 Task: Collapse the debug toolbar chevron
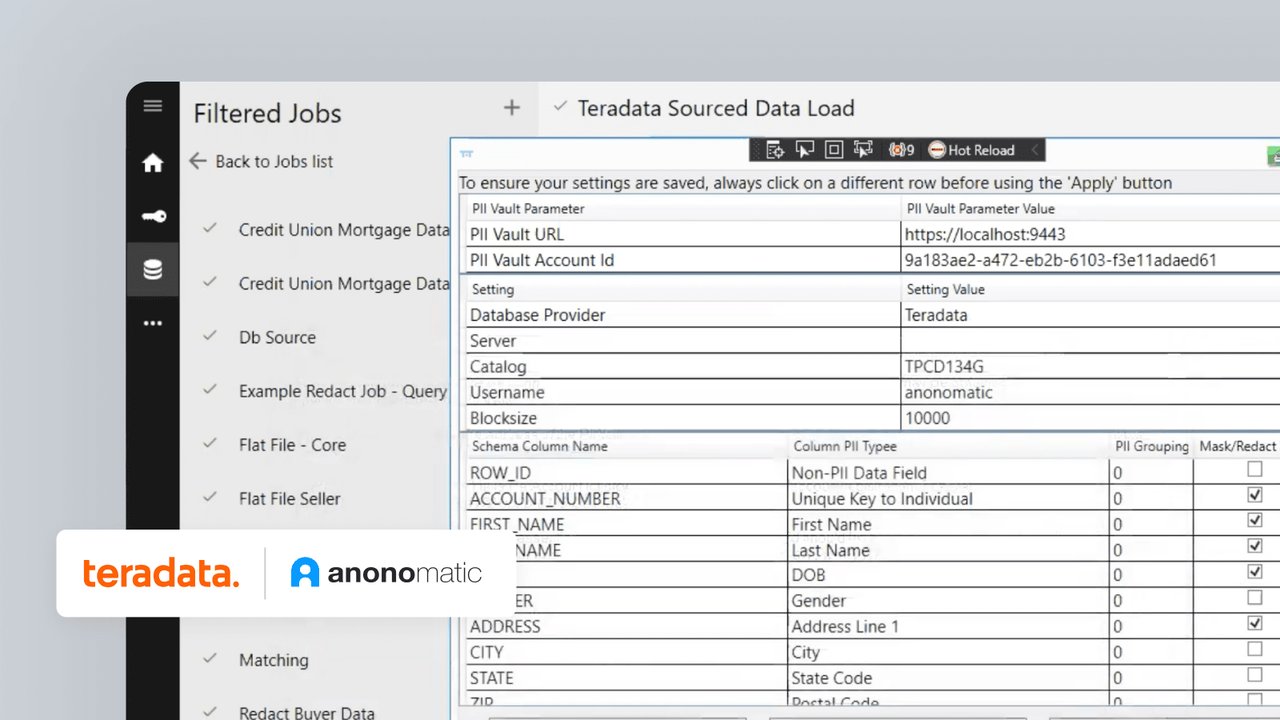pyautogui.click(x=1034, y=150)
